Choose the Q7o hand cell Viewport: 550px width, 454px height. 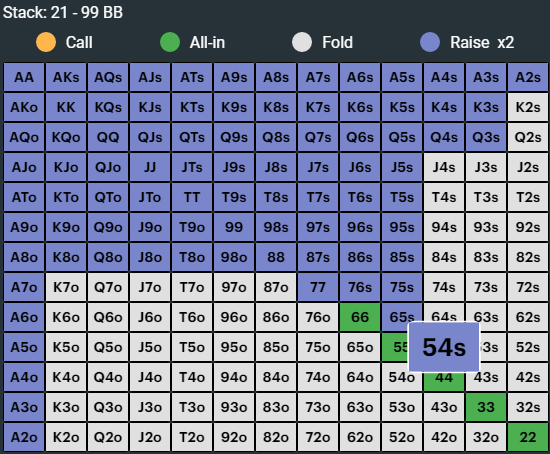(108, 287)
